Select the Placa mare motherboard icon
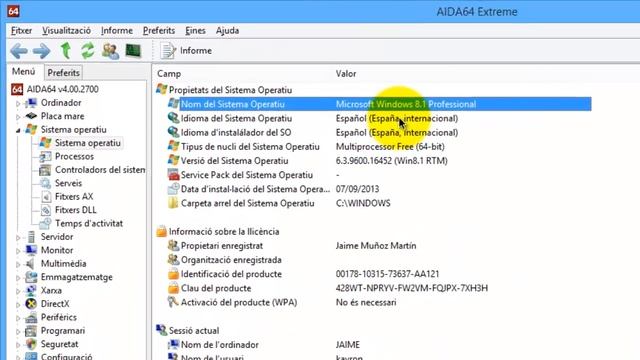This screenshot has width=640, height=360. point(31,116)
